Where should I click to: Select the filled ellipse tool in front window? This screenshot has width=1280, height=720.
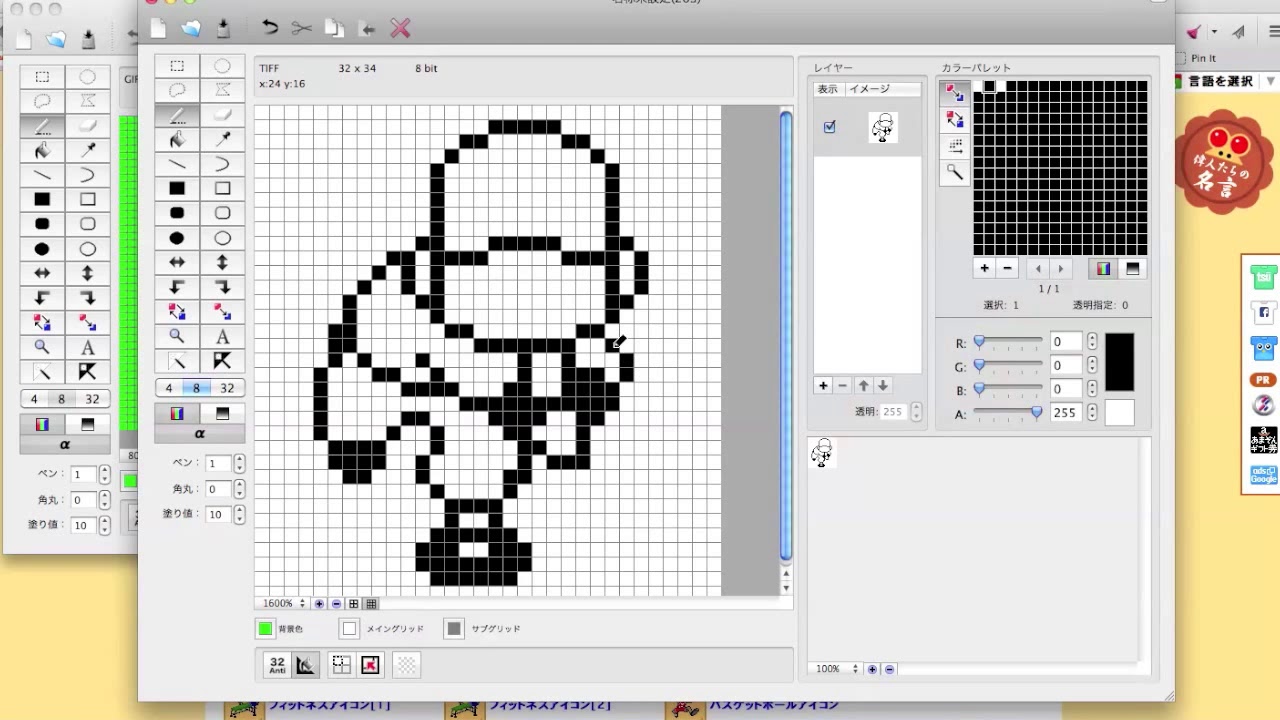[x=177, y=238]
